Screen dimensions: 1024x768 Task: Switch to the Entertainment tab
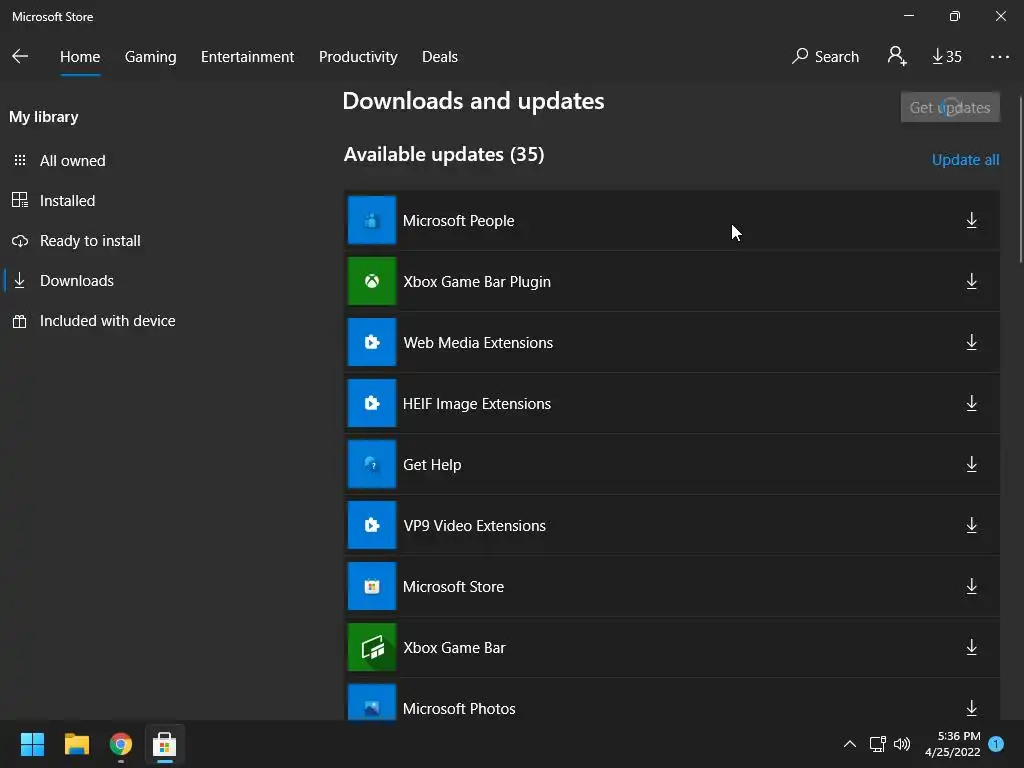tap(248, 57)
